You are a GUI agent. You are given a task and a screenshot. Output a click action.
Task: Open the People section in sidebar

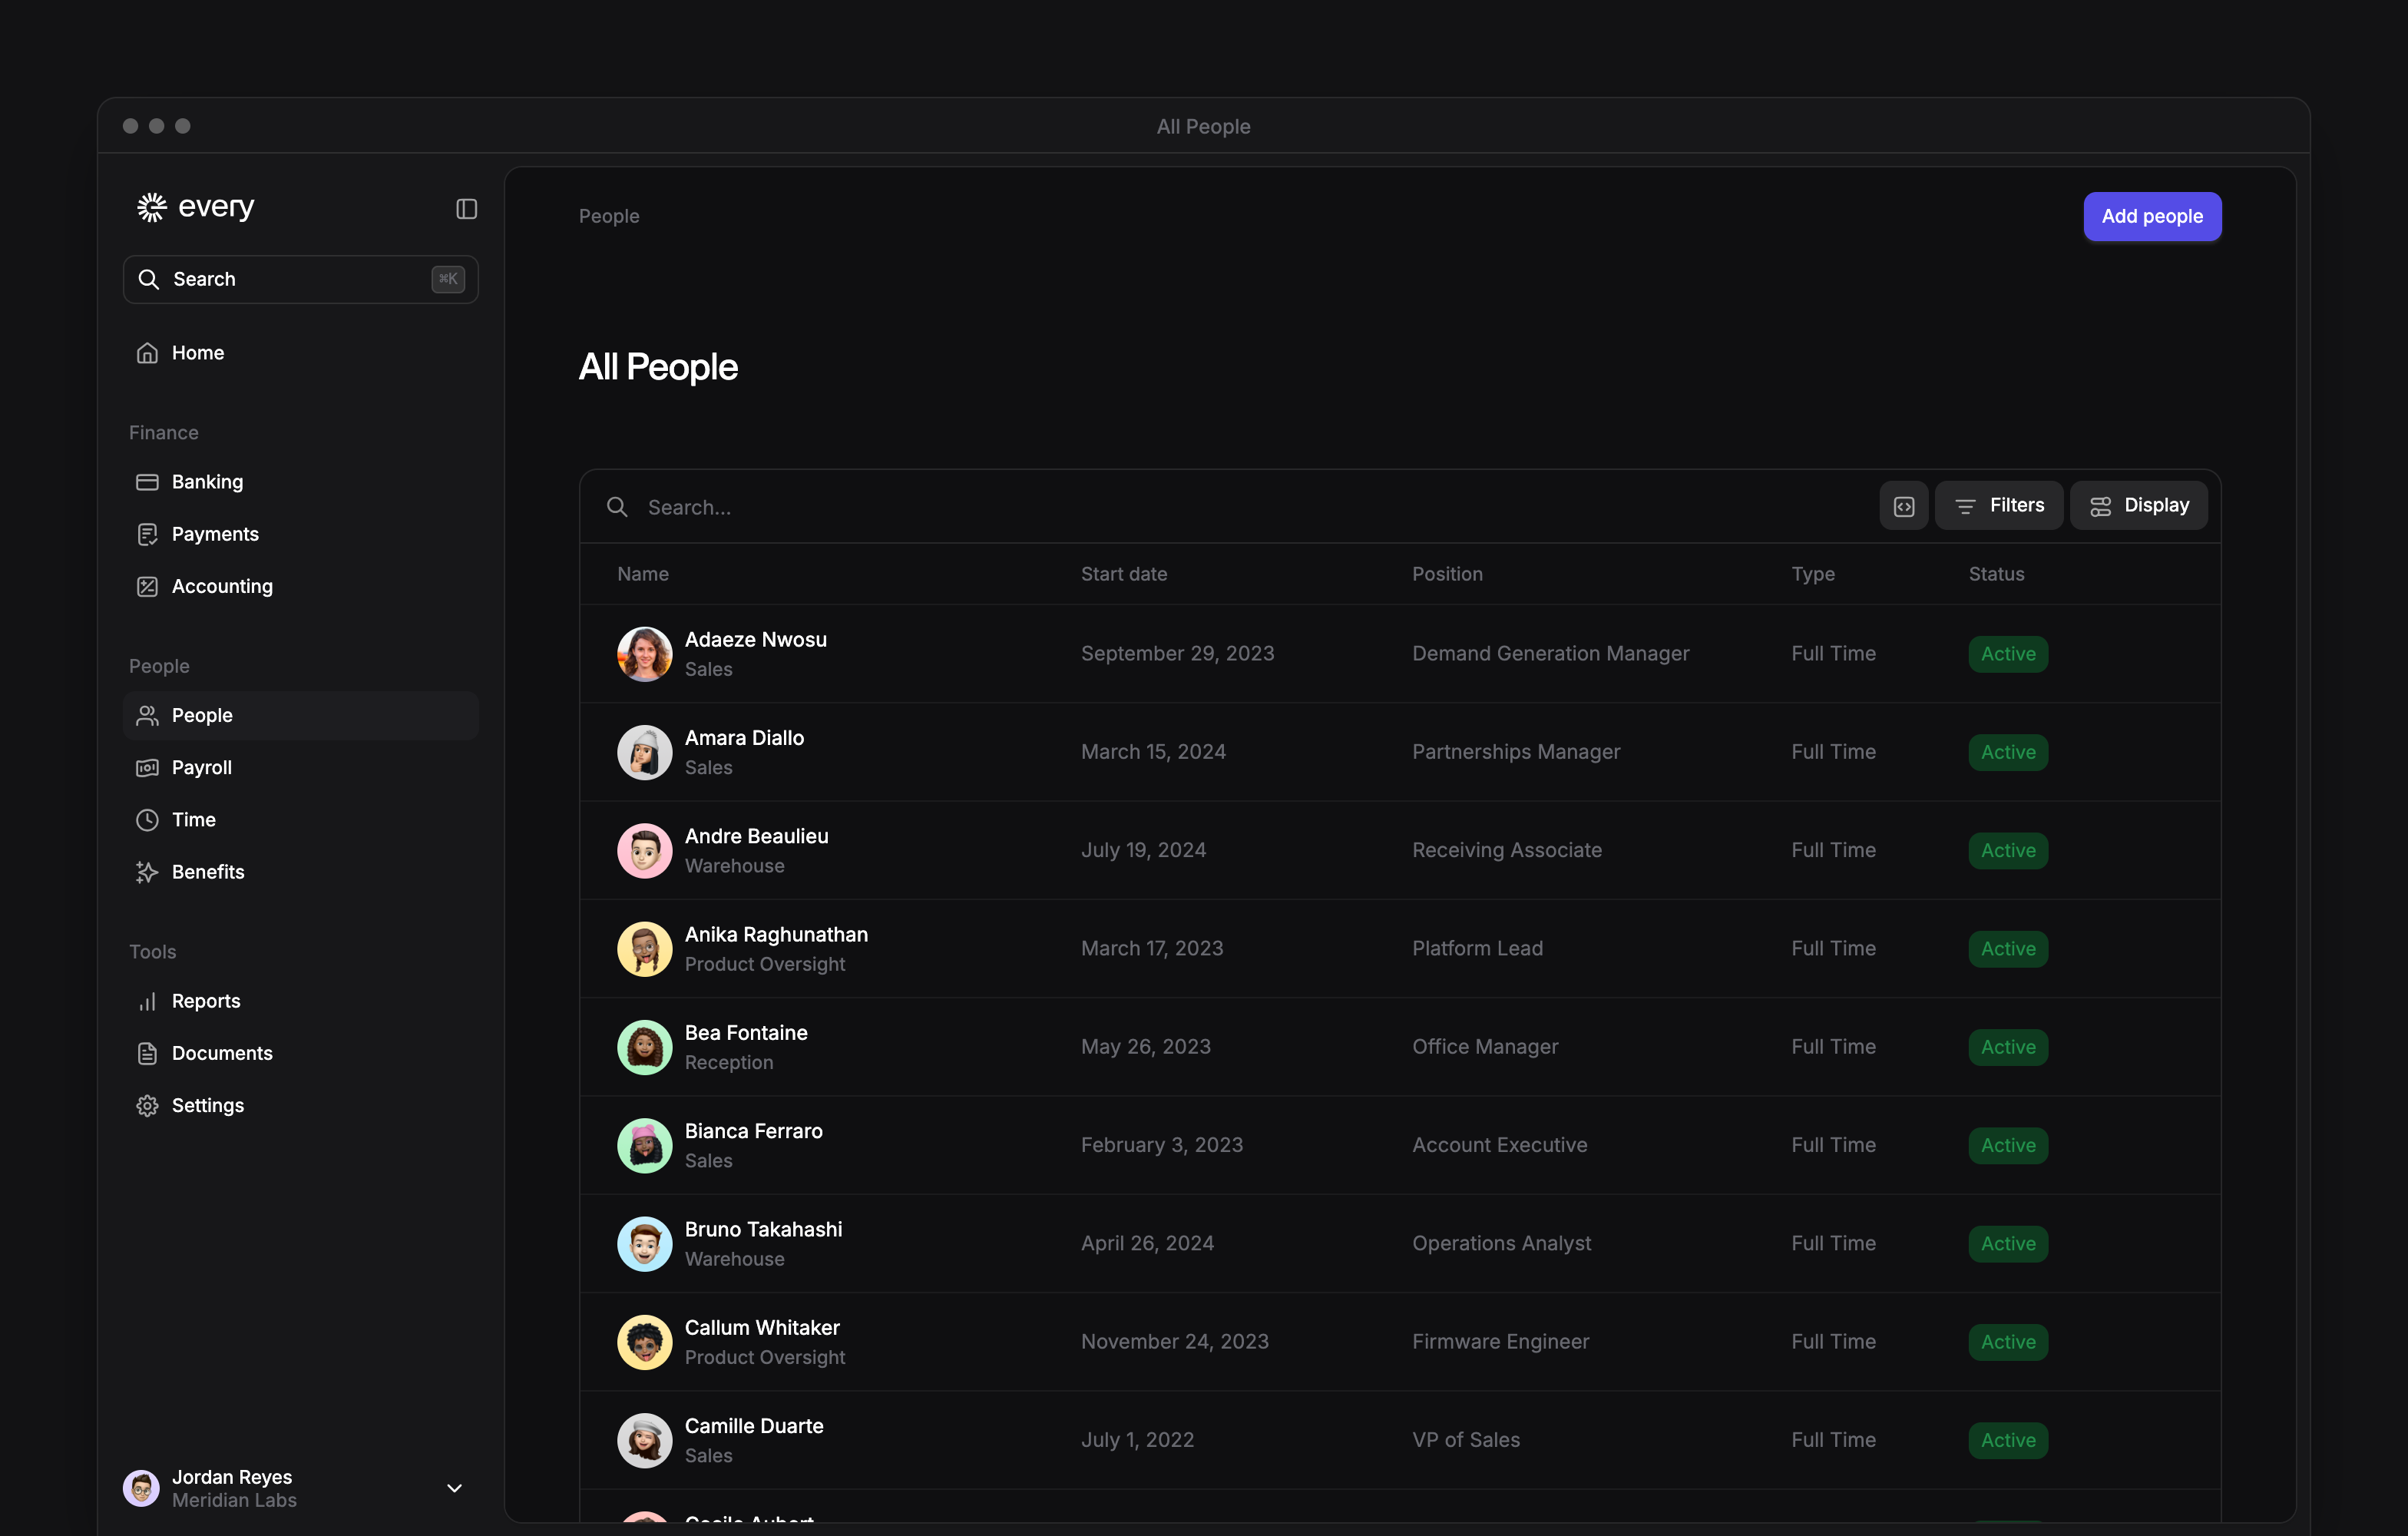301,715
